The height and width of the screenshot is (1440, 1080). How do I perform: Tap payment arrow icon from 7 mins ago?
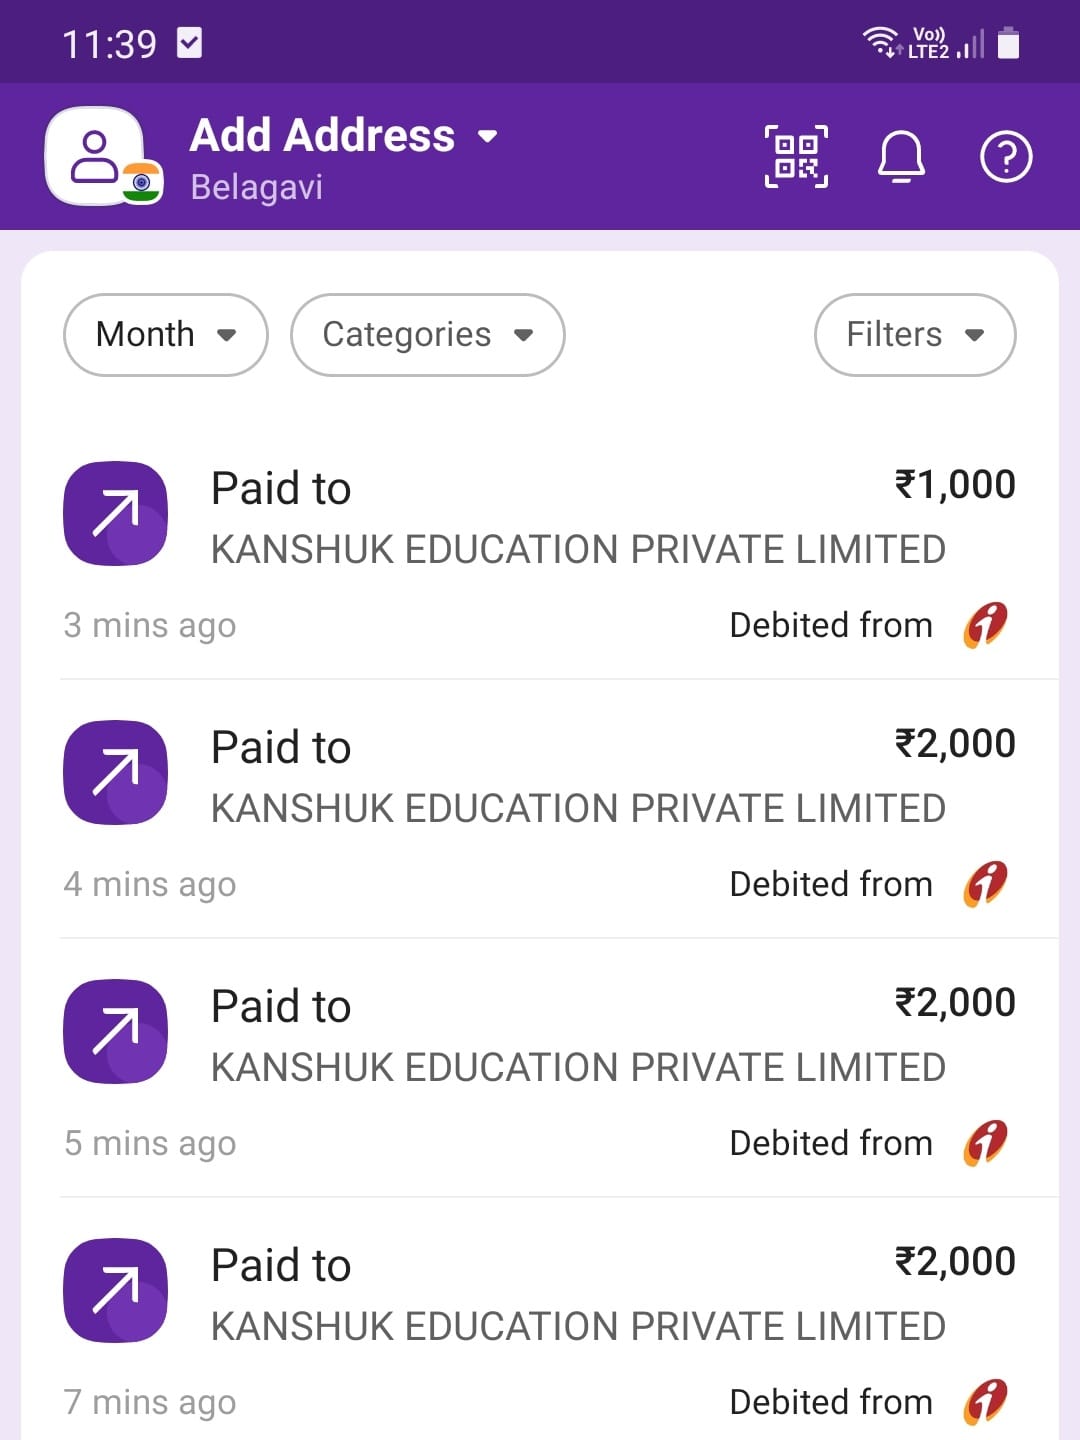click(x=115, y=1291)
